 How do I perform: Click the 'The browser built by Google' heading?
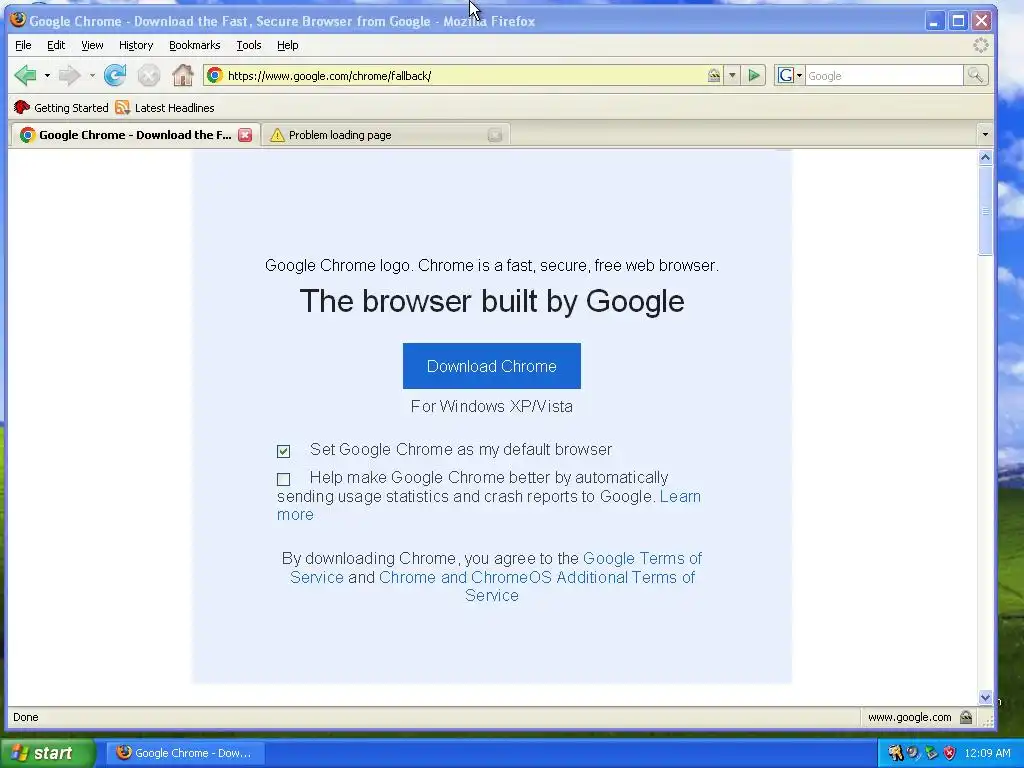[492, 301]
